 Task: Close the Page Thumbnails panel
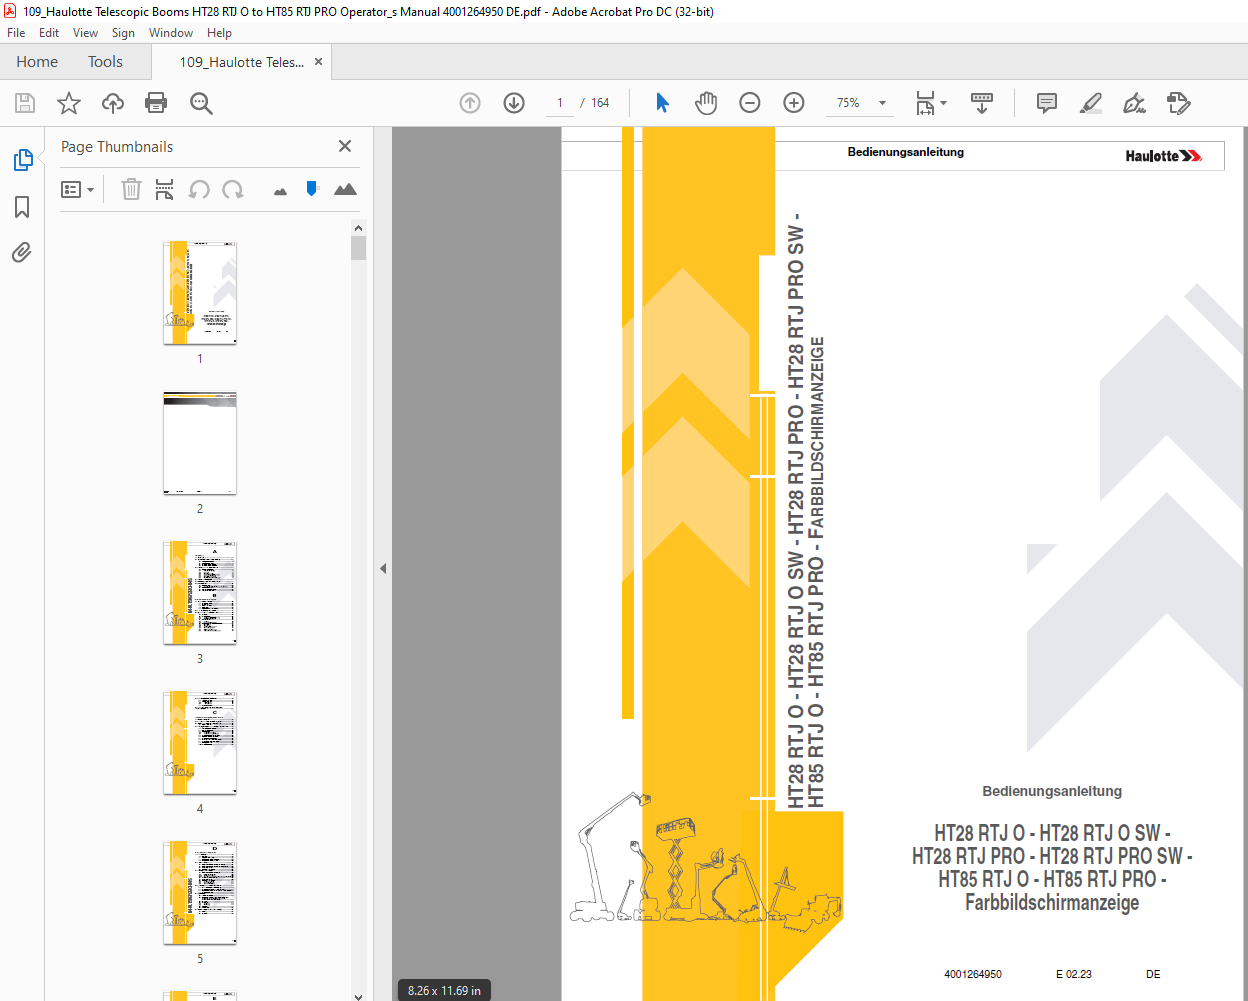coord(345,146)
